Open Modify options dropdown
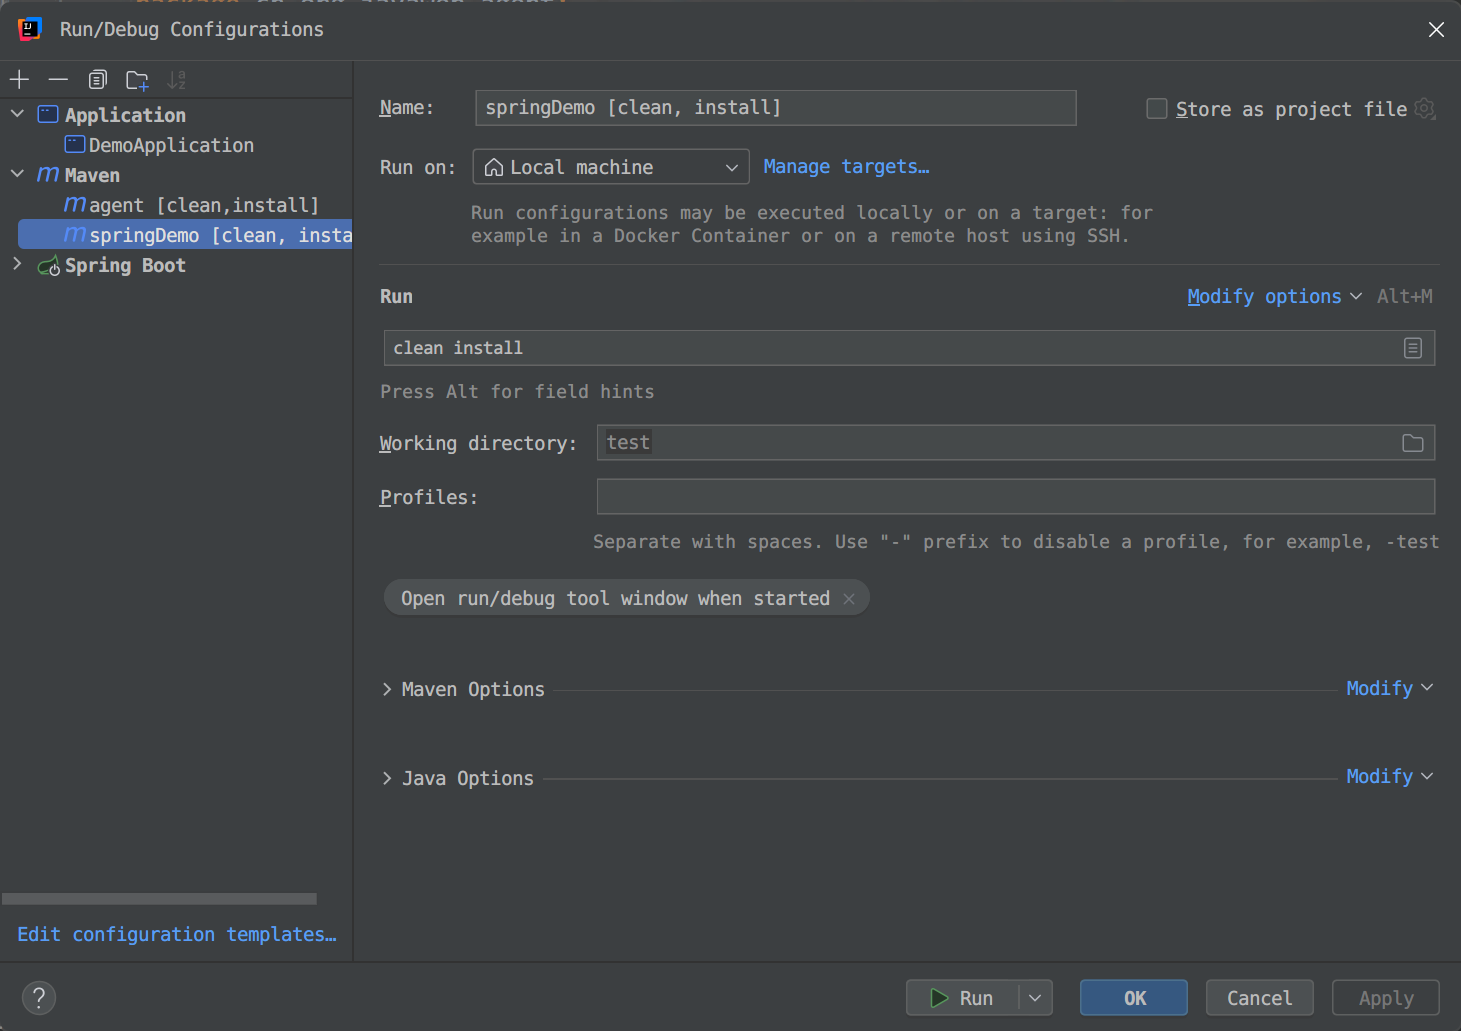The height and width of the screenshot is (1031, 1461). (x=1274, y=296)
